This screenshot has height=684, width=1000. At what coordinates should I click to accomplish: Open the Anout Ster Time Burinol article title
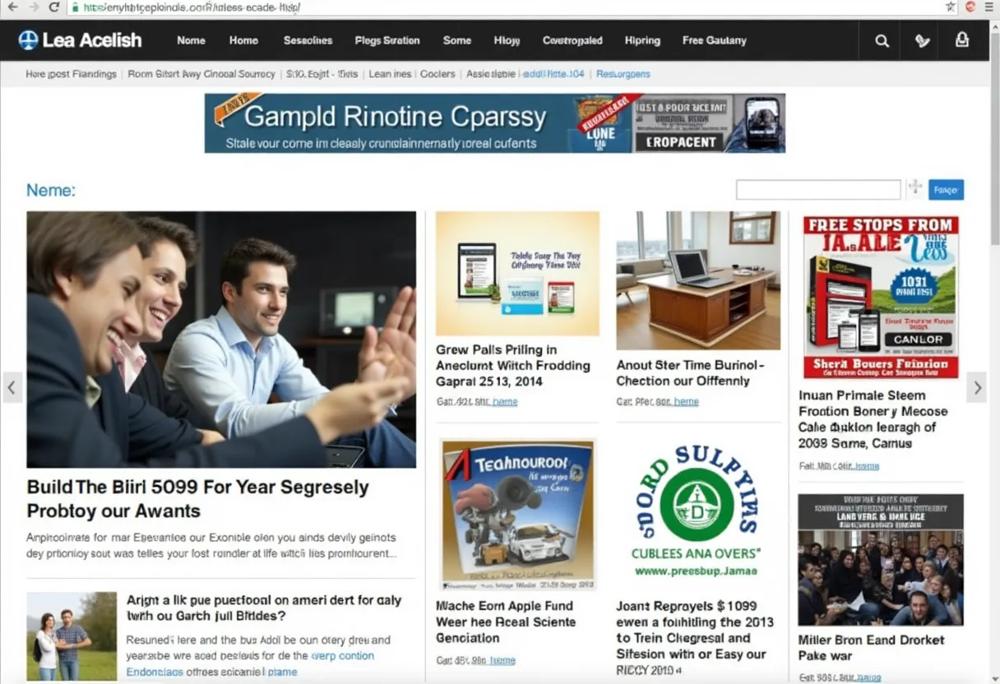click(690, 373)
